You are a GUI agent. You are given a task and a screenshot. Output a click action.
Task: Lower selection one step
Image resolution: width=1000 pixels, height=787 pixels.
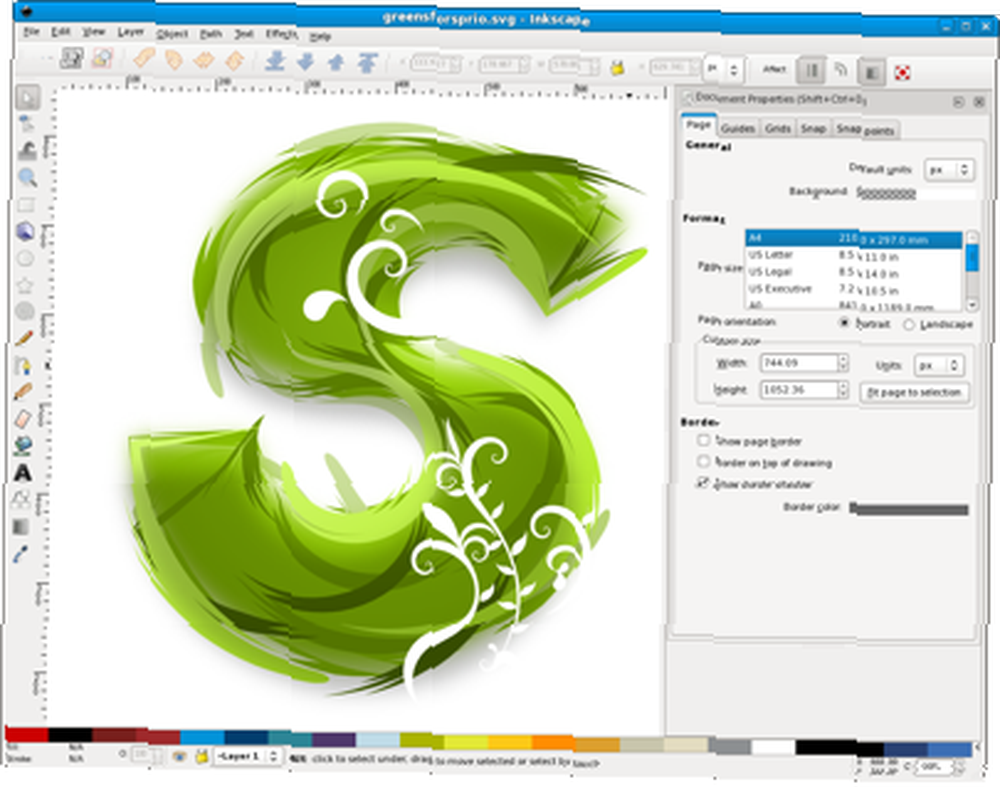click(306, 62)
